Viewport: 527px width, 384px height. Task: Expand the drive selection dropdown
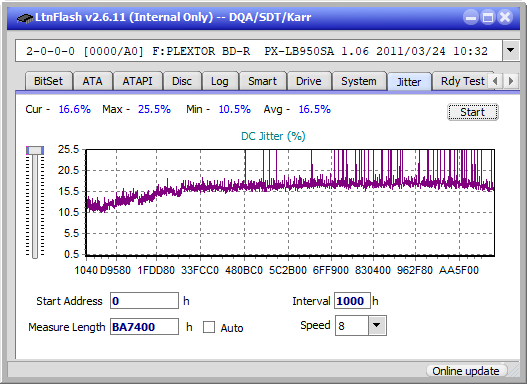point(511,51)
